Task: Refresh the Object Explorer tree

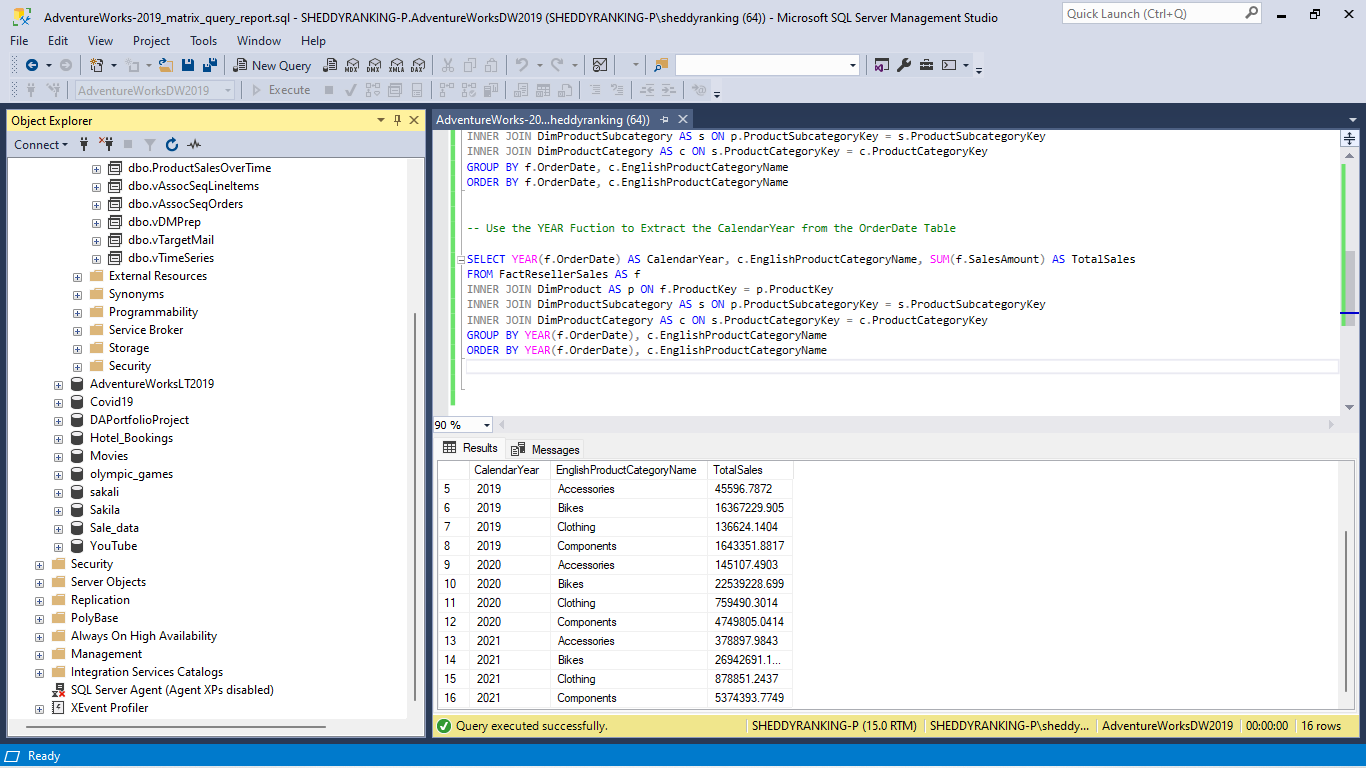Action: (172, 144)
